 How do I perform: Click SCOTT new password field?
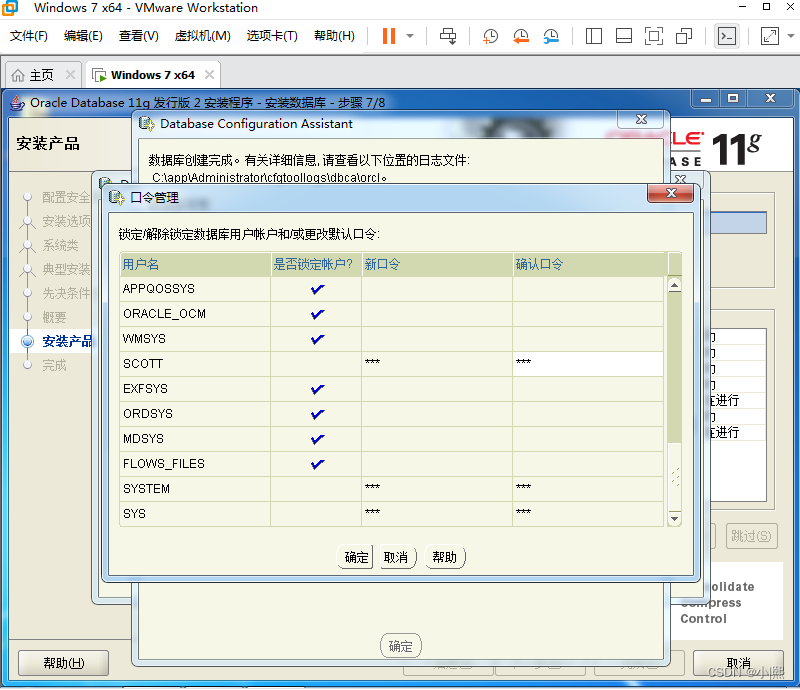tap(437, 364)
